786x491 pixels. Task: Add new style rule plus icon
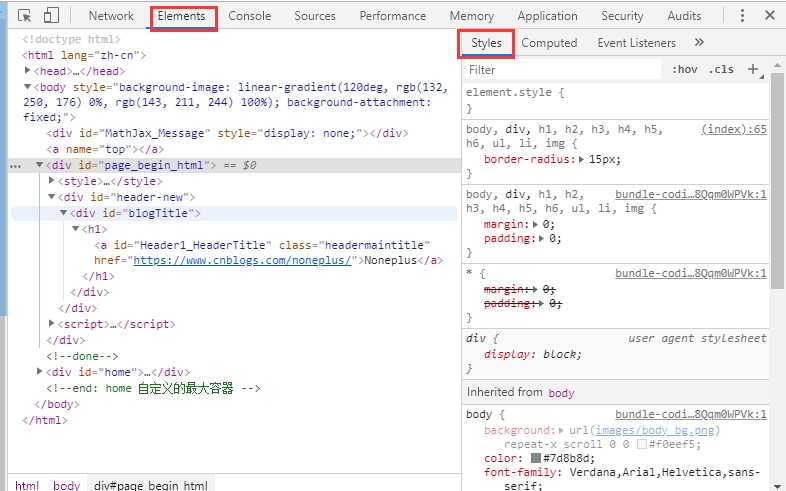753,69
